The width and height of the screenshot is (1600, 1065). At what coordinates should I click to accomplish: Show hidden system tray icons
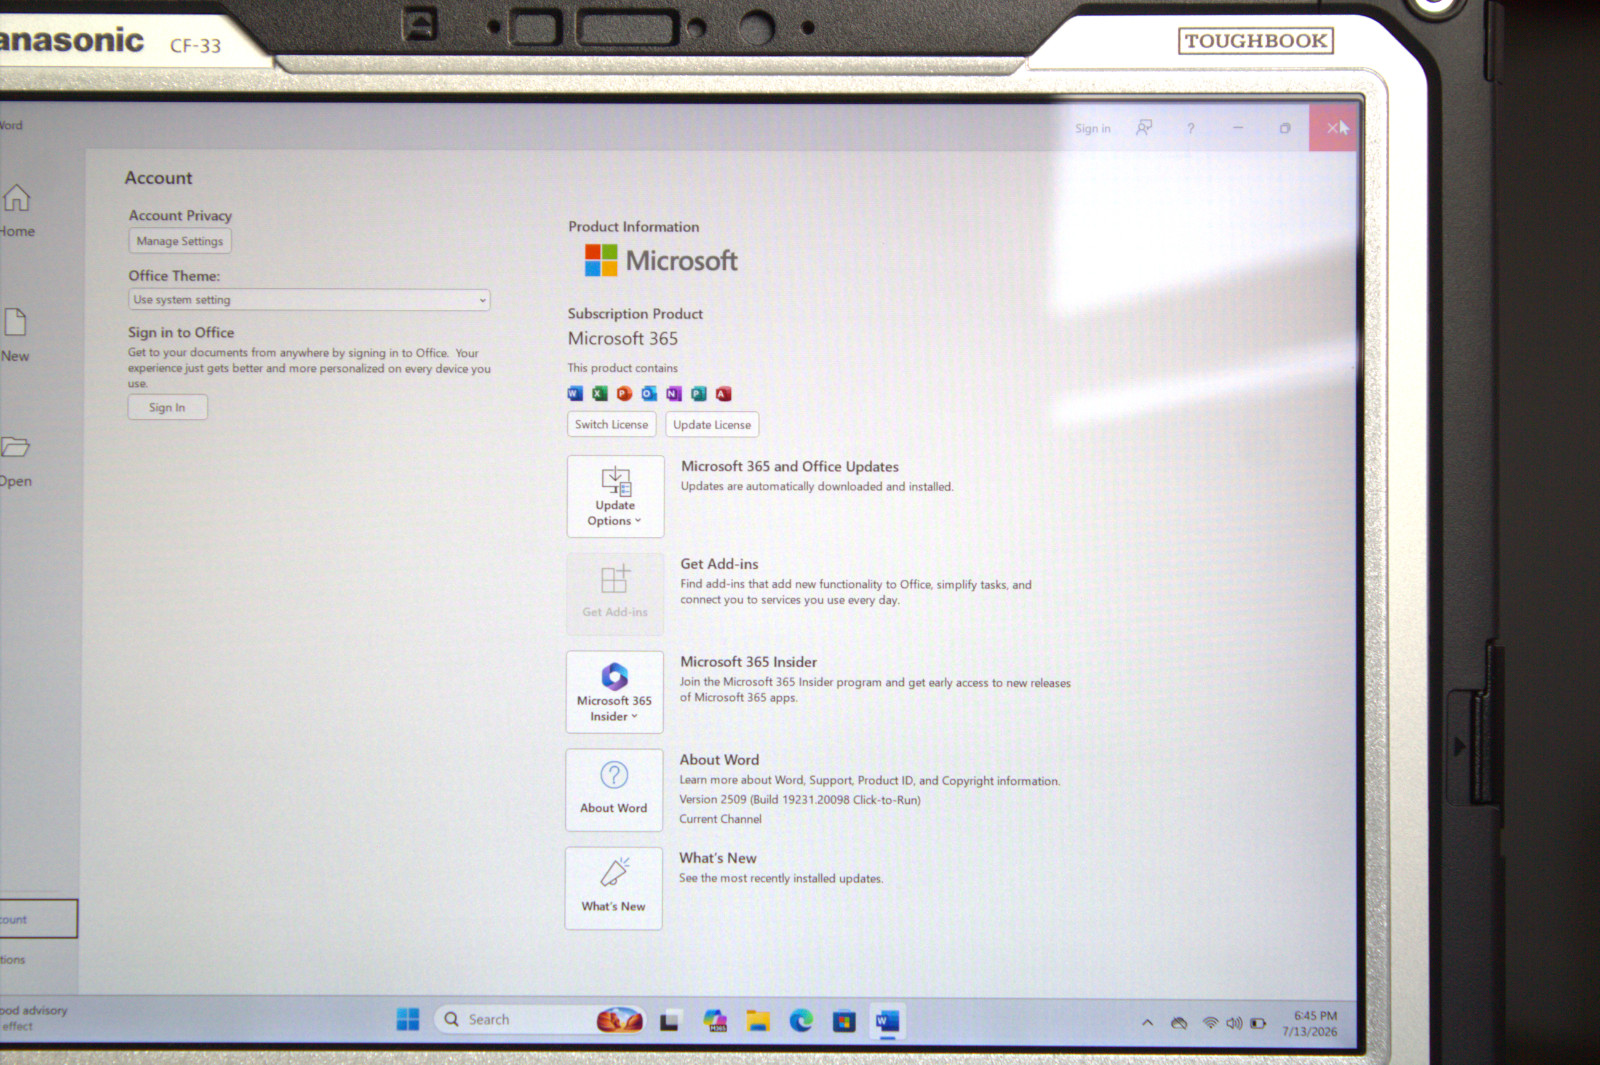click(x=1147, y=1023)
